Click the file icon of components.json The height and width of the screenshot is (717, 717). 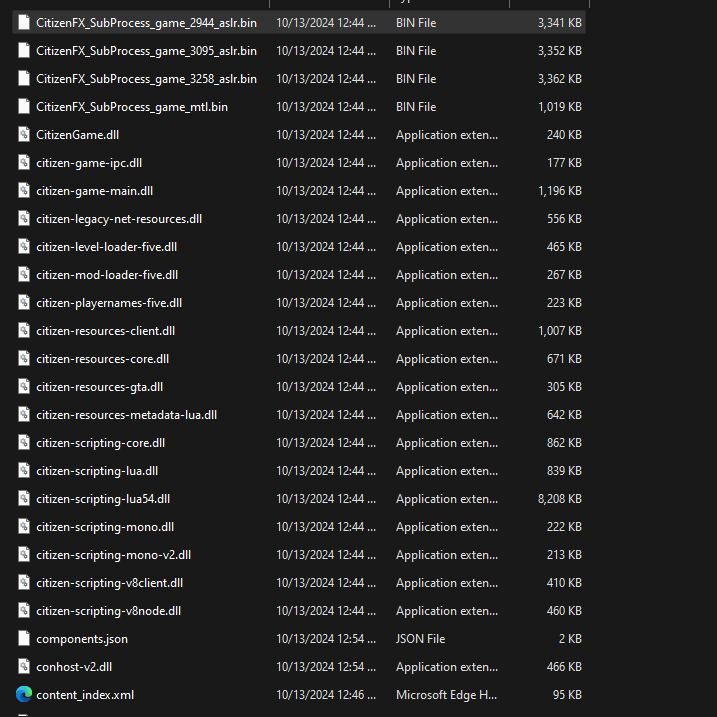pyautogui.click(x=24, y=638)
